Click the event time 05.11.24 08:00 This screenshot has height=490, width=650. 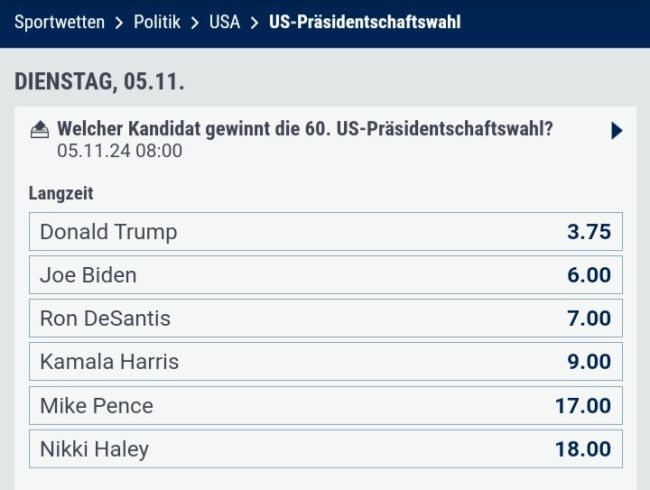(119, 152)
